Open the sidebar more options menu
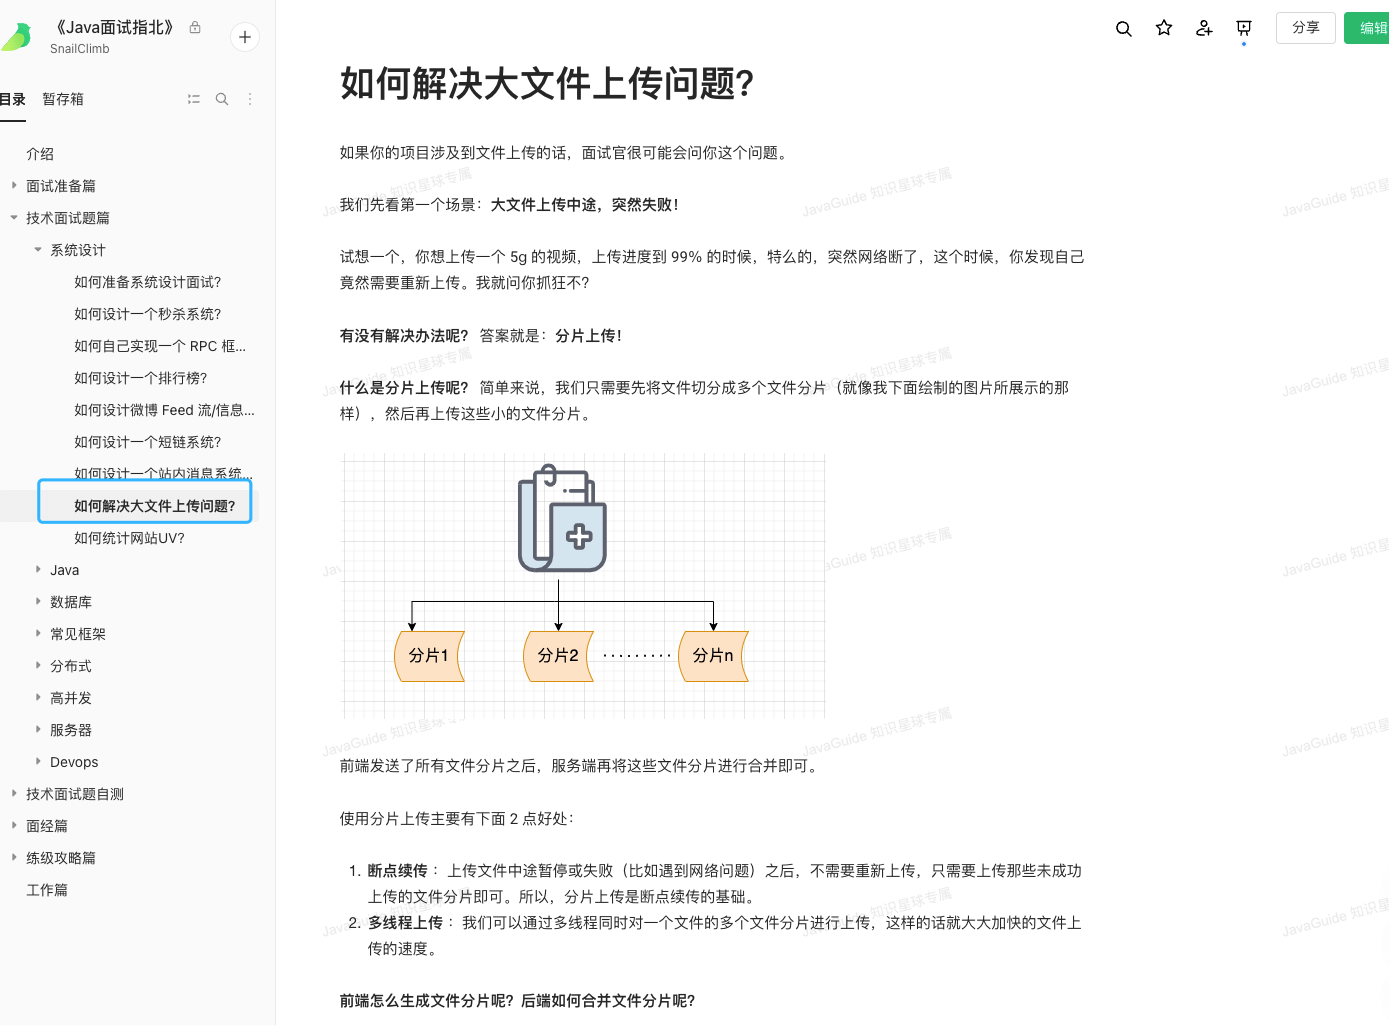 tap(250, 99)
